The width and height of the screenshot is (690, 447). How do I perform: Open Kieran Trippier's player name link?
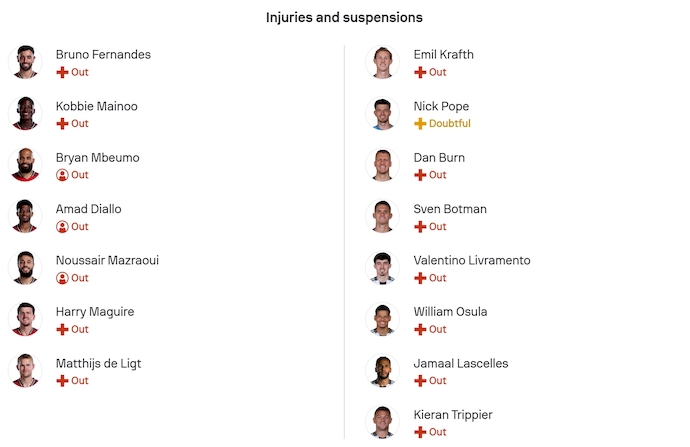453,414
